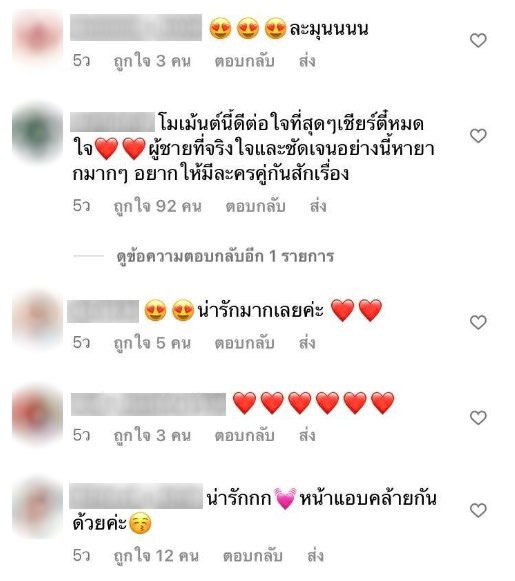
Task: Open green avatar of second commenter
Action: (37, 133)
